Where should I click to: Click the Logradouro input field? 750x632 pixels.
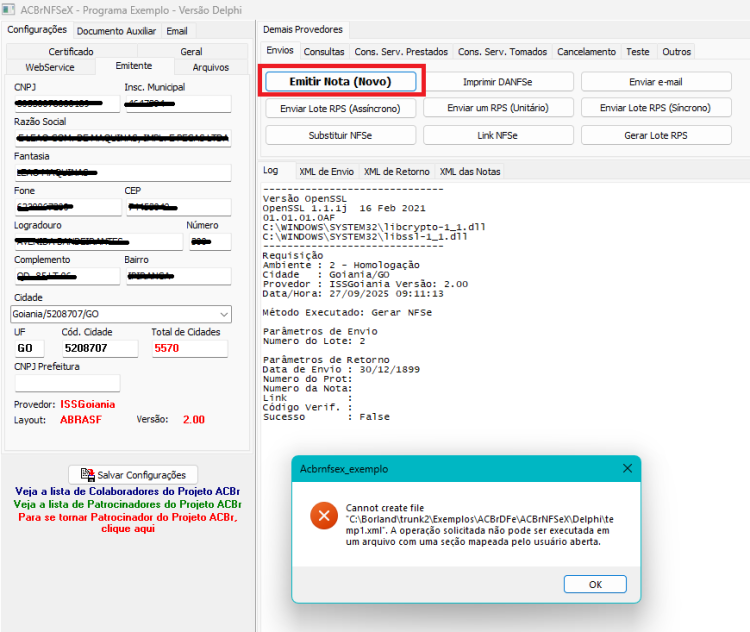(x=99, y=241)
